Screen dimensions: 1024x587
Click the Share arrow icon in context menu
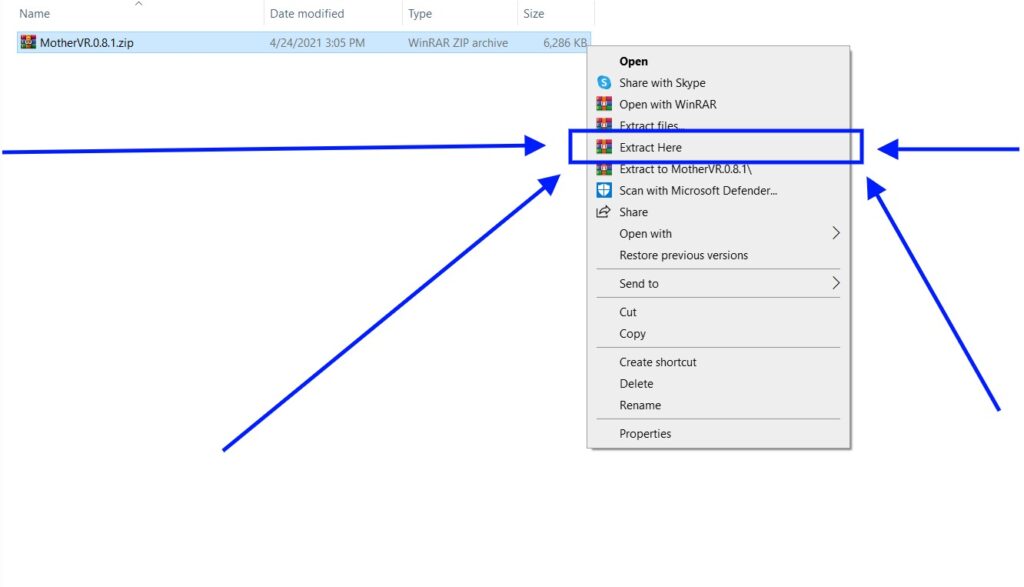tap(603, 212)
